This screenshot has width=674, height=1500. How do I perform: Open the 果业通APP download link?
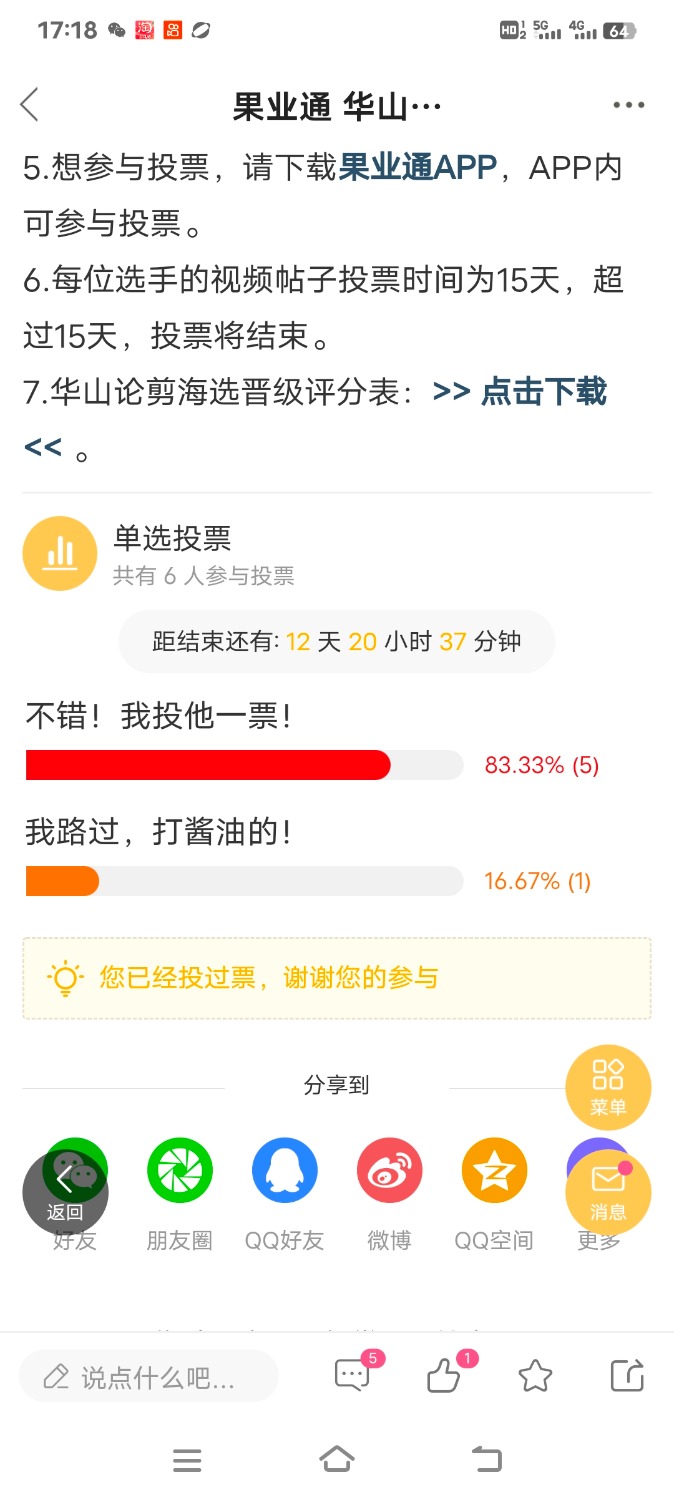point(418,168)
